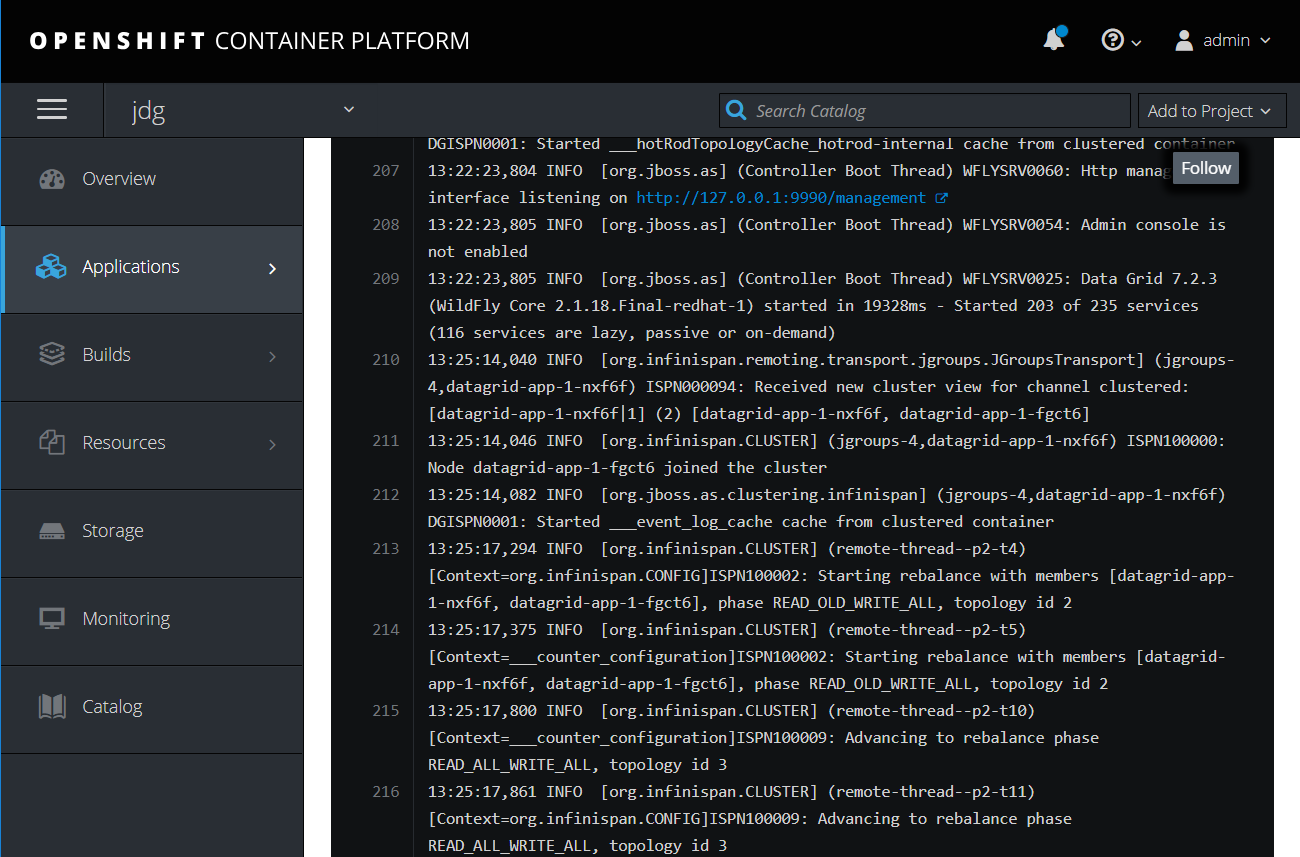Click the admin username label

(1227, 40)
